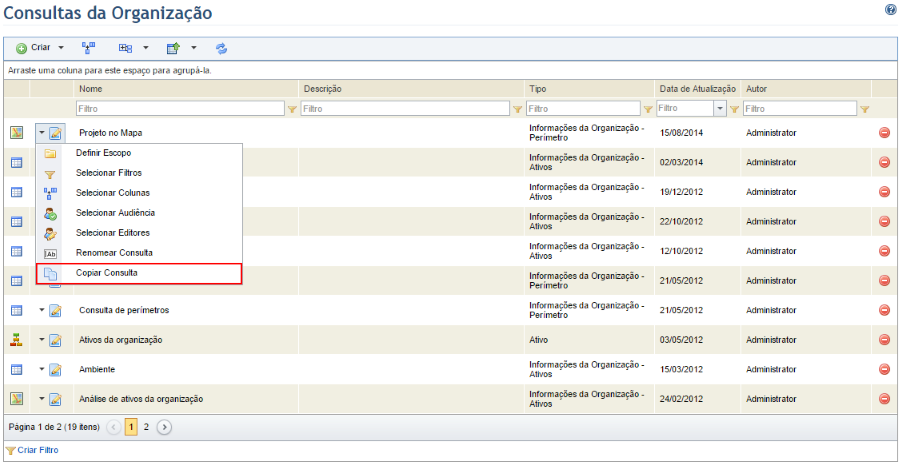This screenshot has height=466, width=903.
Task: Expand options arrow for Ativos da organização
Action: [x=42, y=339]
